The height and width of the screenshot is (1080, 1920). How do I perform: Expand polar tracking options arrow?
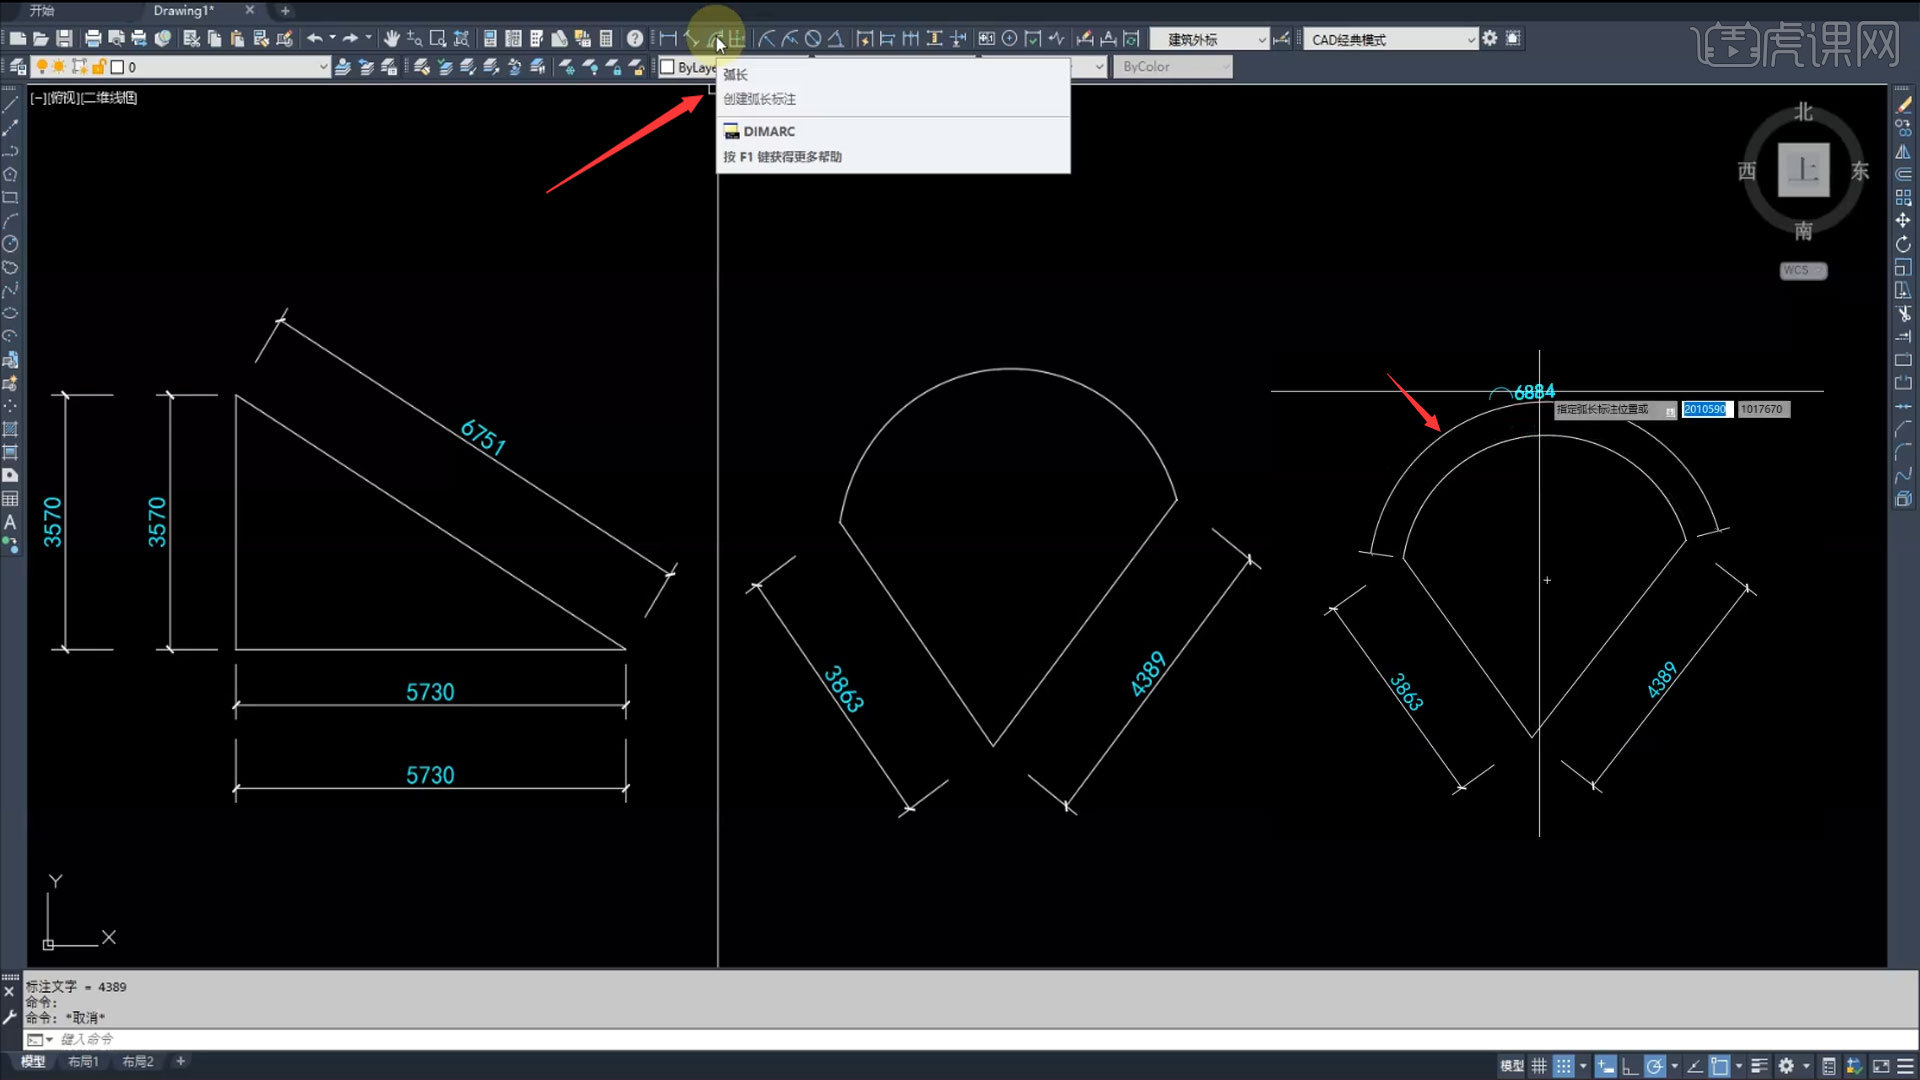pyautogui.click(x=1674, y=1066)
